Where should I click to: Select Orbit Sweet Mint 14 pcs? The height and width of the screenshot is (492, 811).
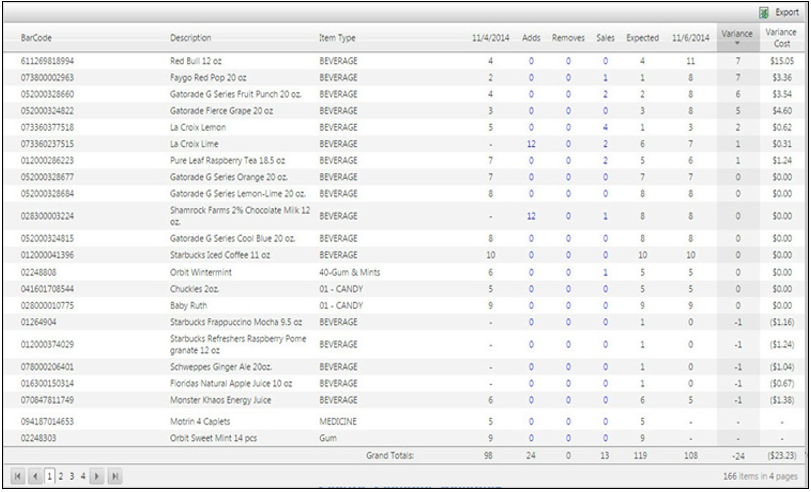(214, 438)
